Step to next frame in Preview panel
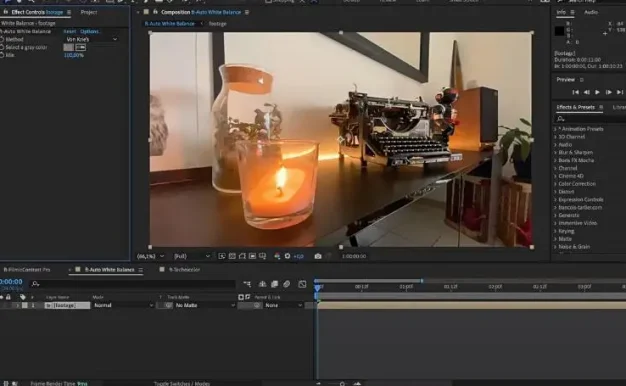 [608, 92]
